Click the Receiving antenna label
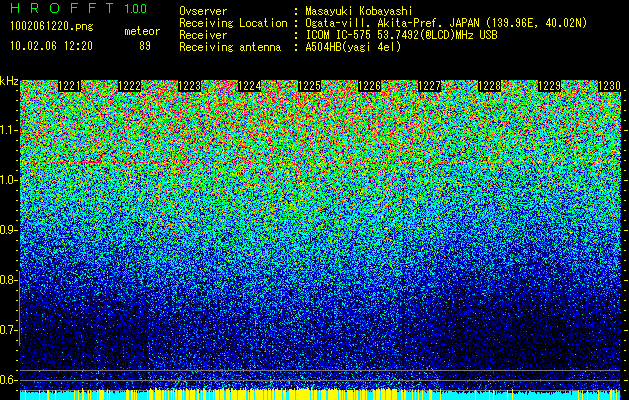The image size is (629, 400). tap(230, 47)
